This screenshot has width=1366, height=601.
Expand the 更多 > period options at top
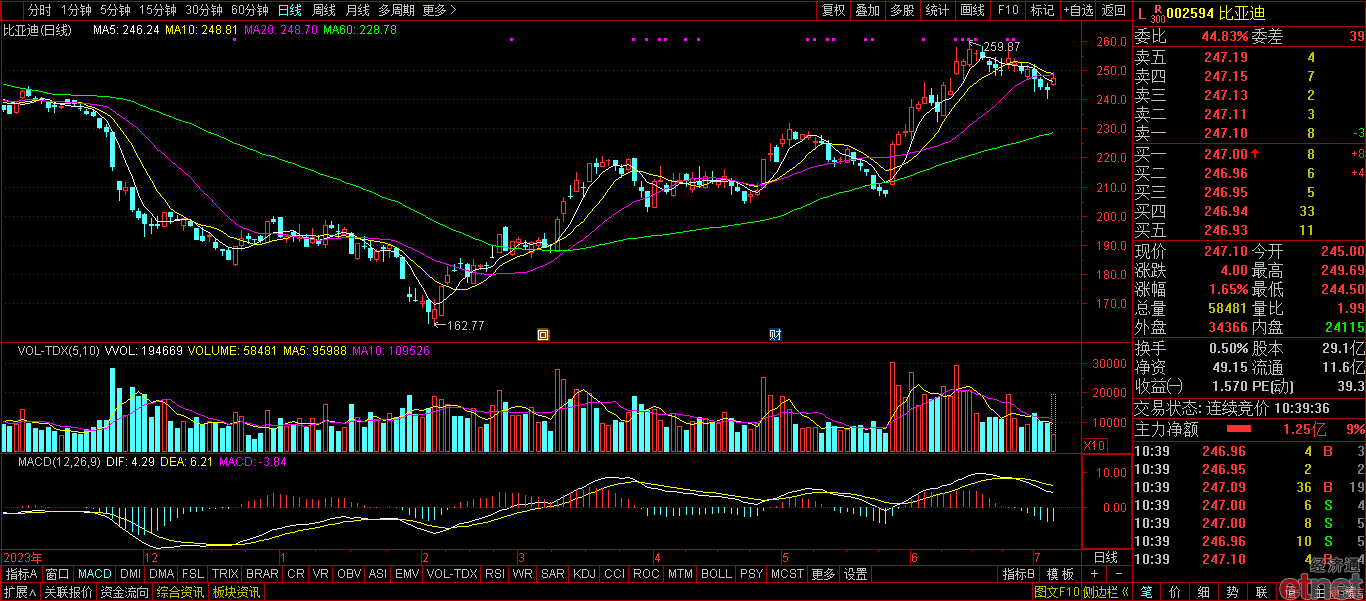pyautogui.click(x=440, y=10)
